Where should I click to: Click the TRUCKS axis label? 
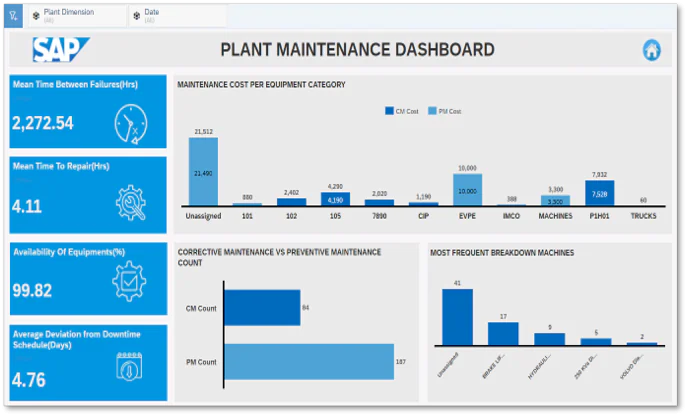[643, 216]
